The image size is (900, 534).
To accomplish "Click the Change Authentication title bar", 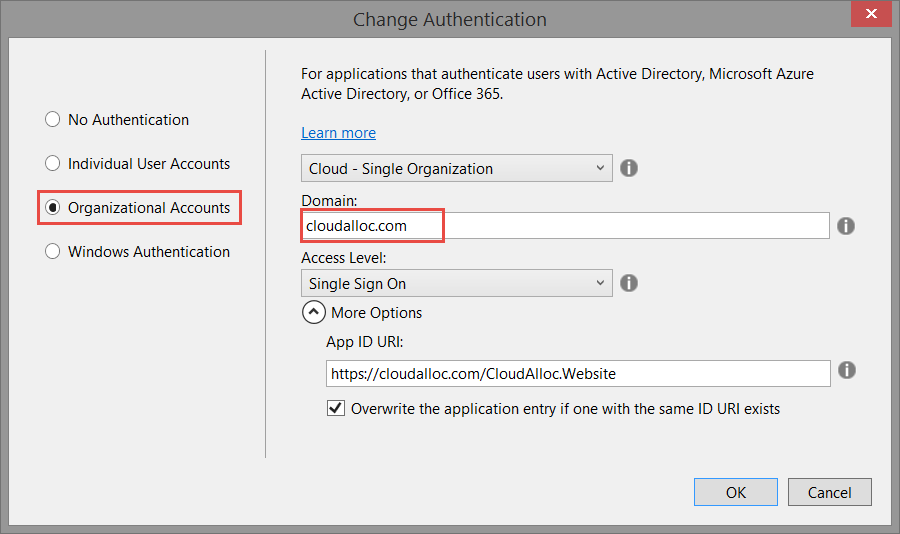I will click(450, 19).
